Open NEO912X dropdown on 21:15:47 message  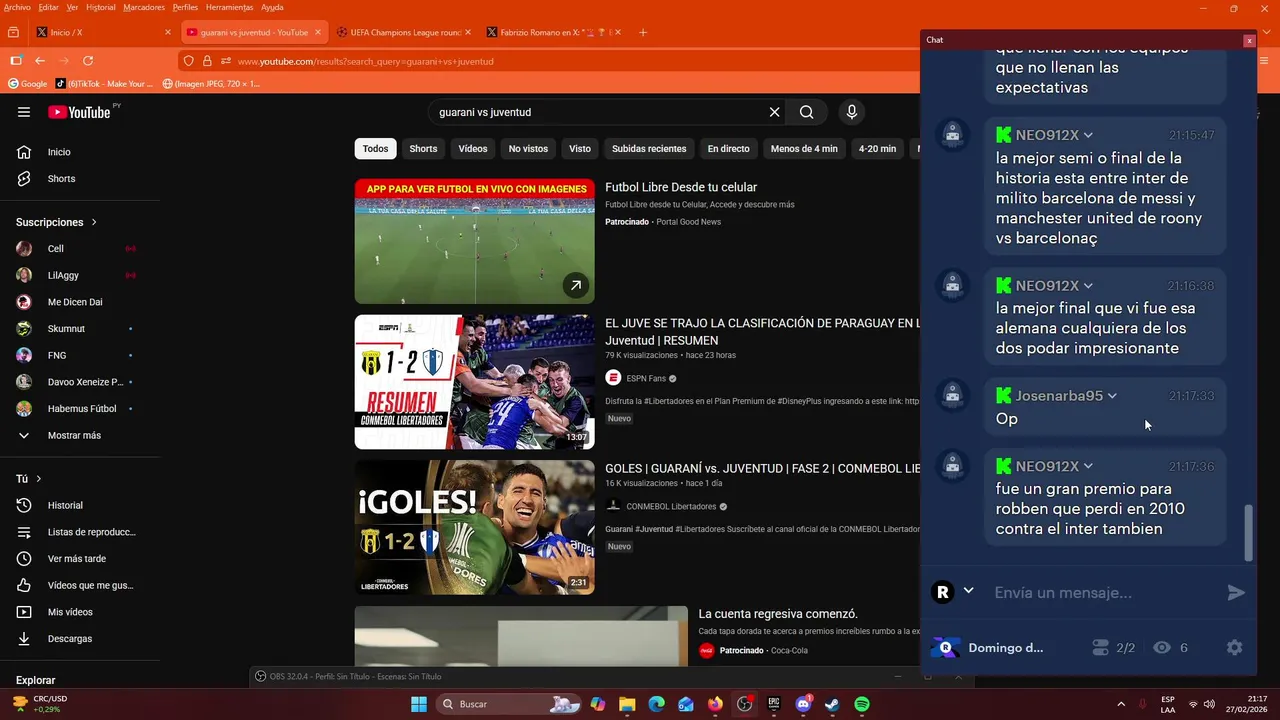point(1088,135)
